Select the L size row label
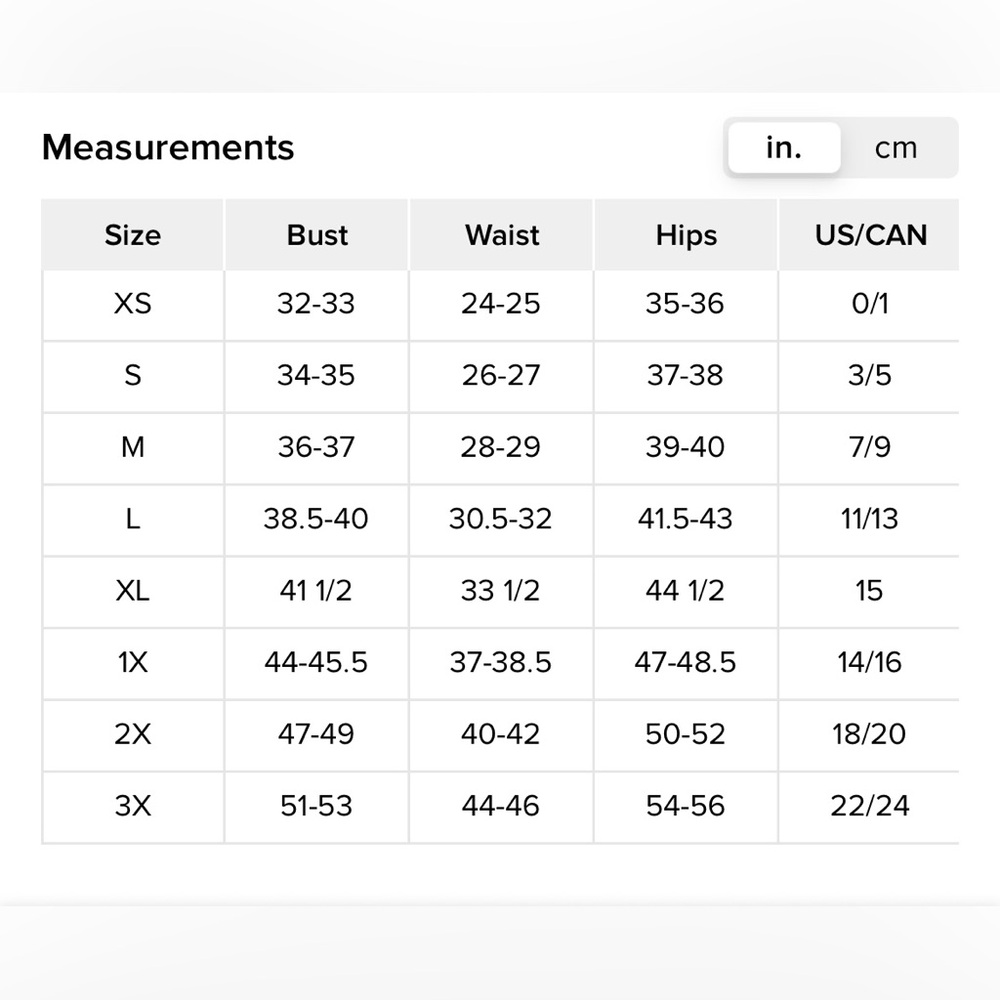 pos(133,518)
